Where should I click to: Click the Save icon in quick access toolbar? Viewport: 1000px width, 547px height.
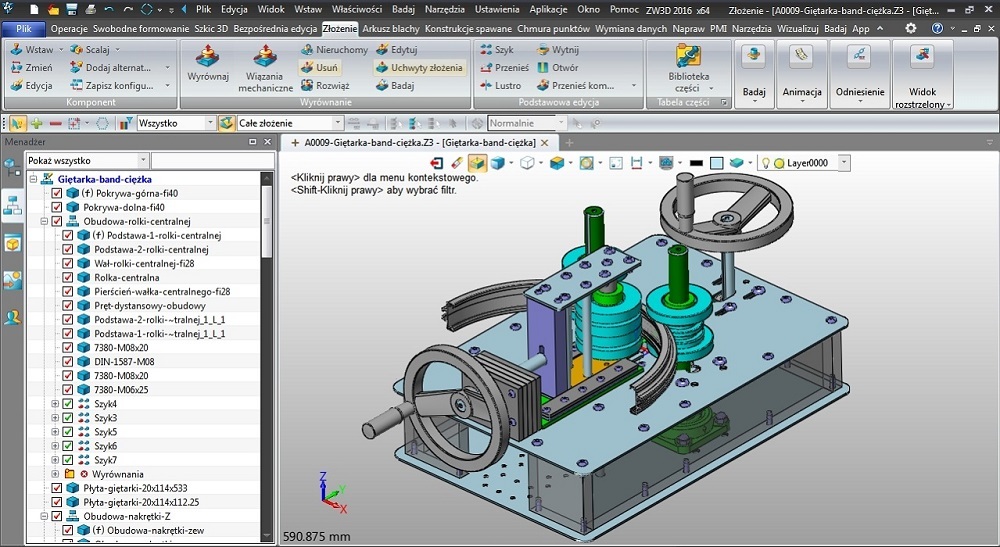coord(70,9)
